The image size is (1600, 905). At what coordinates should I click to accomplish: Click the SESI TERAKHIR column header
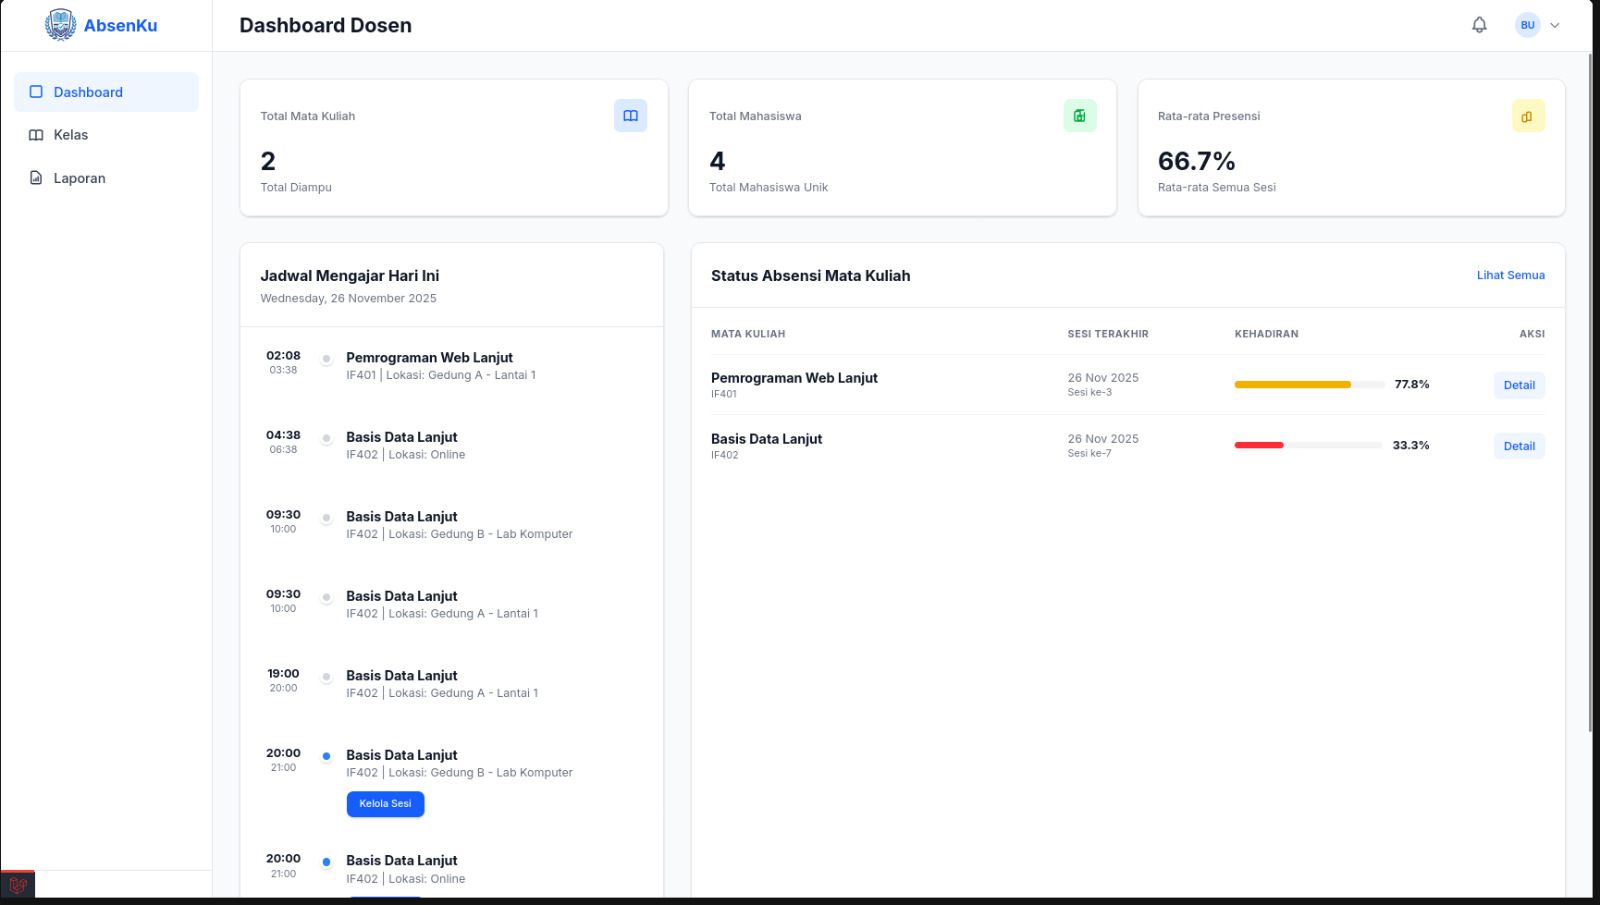pos(1108,334)
